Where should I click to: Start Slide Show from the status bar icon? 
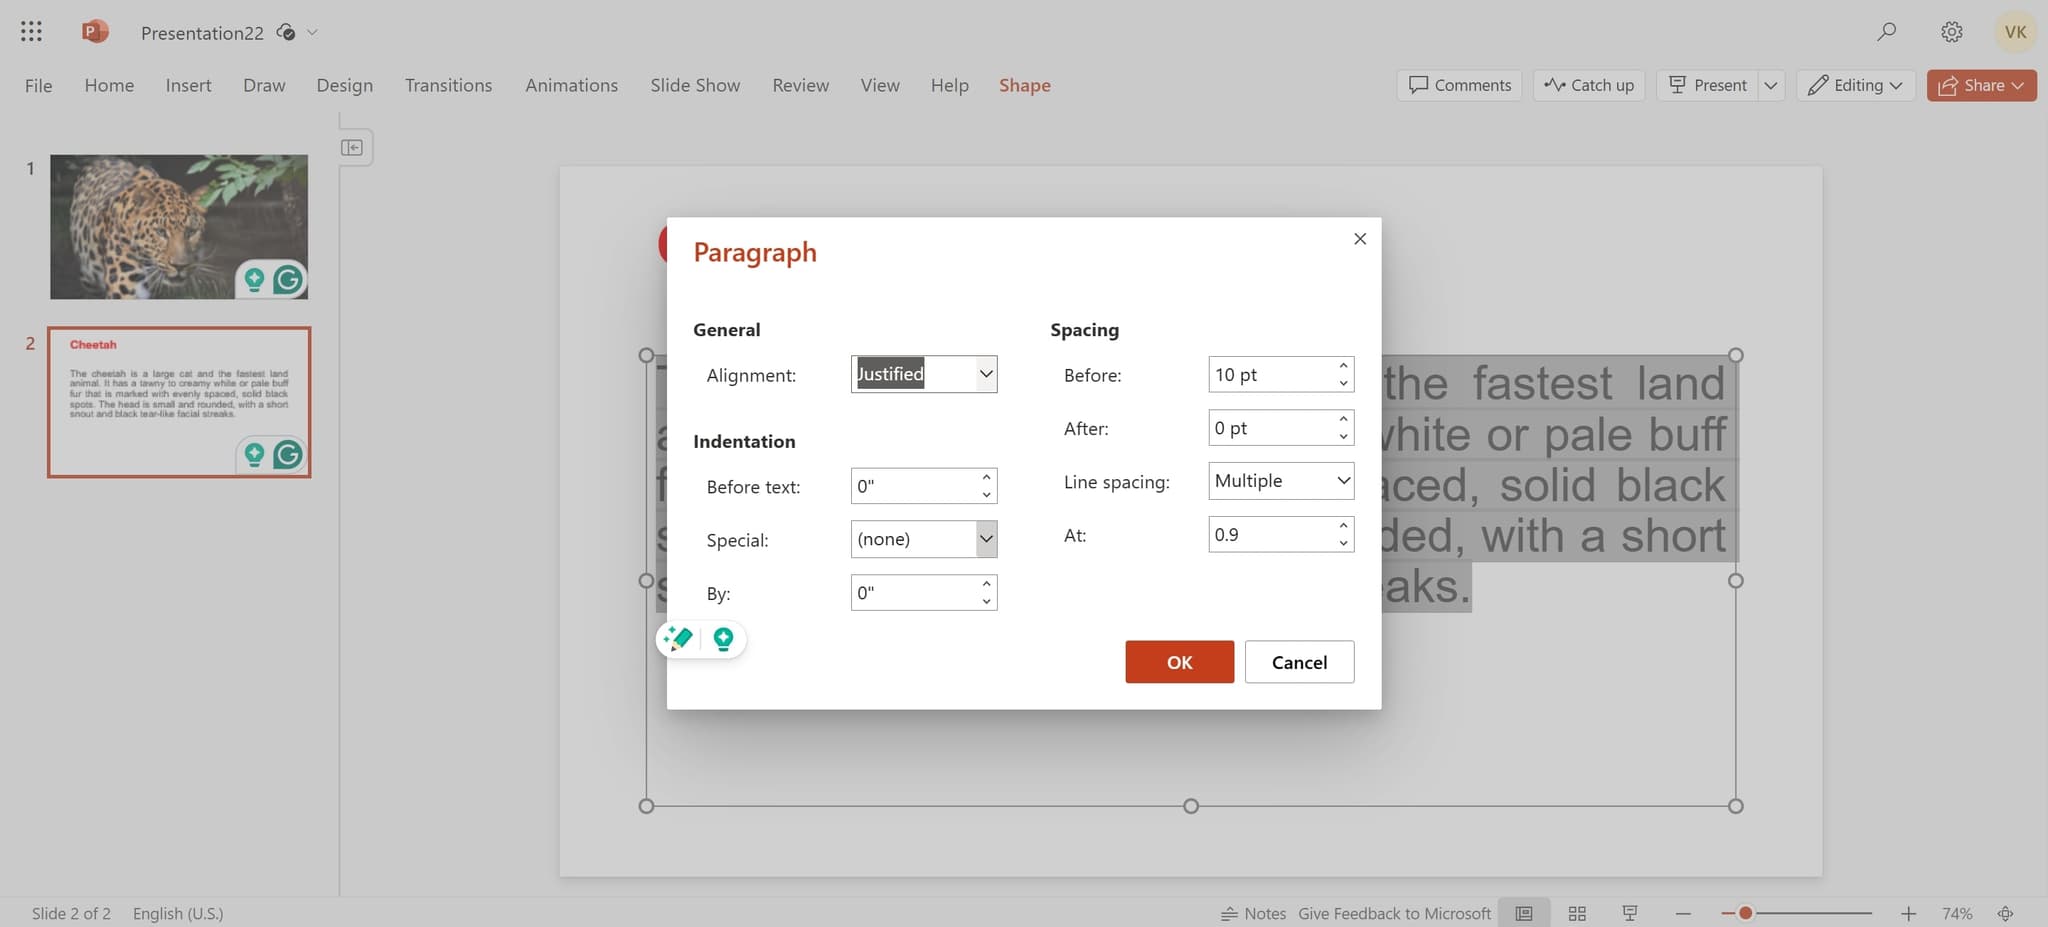[x=1630, y=912]
